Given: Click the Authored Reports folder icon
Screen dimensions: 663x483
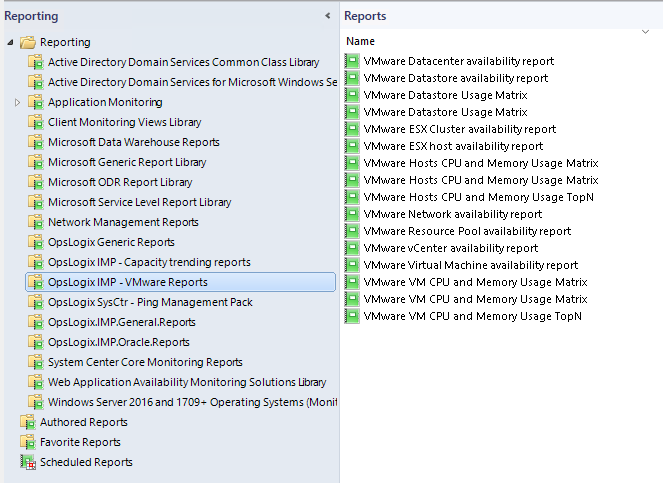Looking at the screenshot, I should click(x=28, y=422).
